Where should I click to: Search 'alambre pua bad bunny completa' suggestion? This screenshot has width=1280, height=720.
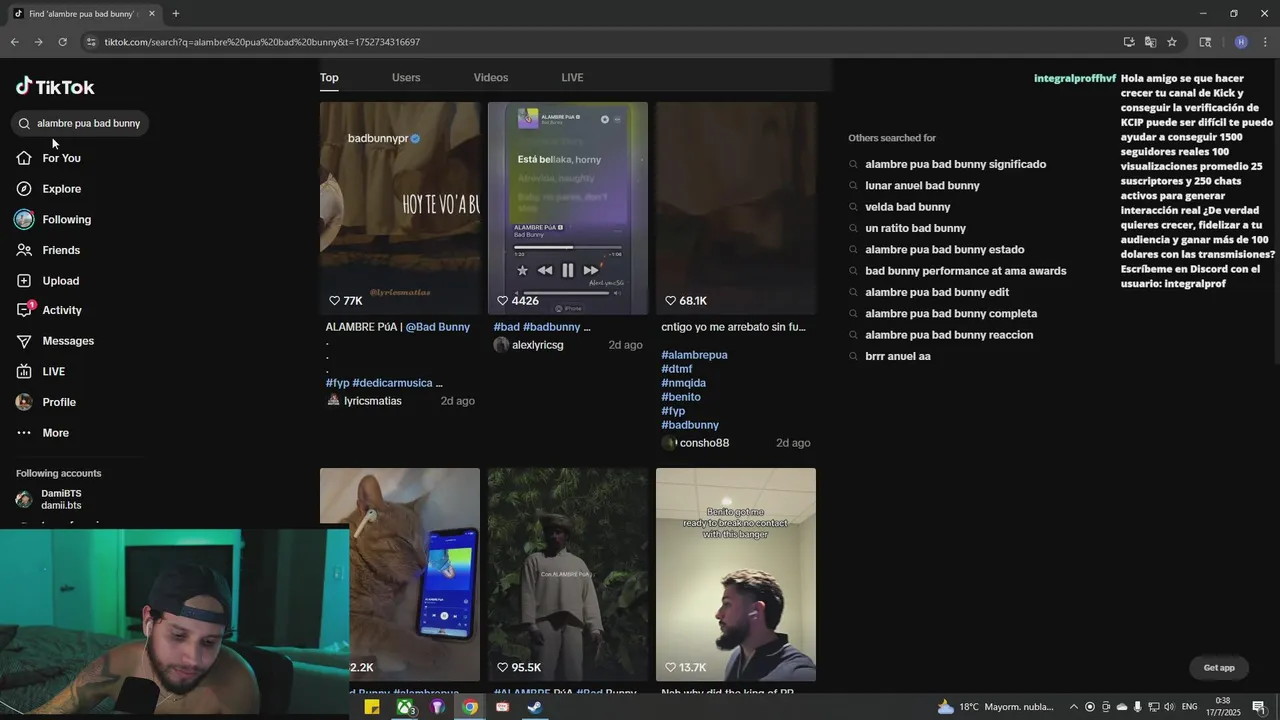tap(951, 314)
